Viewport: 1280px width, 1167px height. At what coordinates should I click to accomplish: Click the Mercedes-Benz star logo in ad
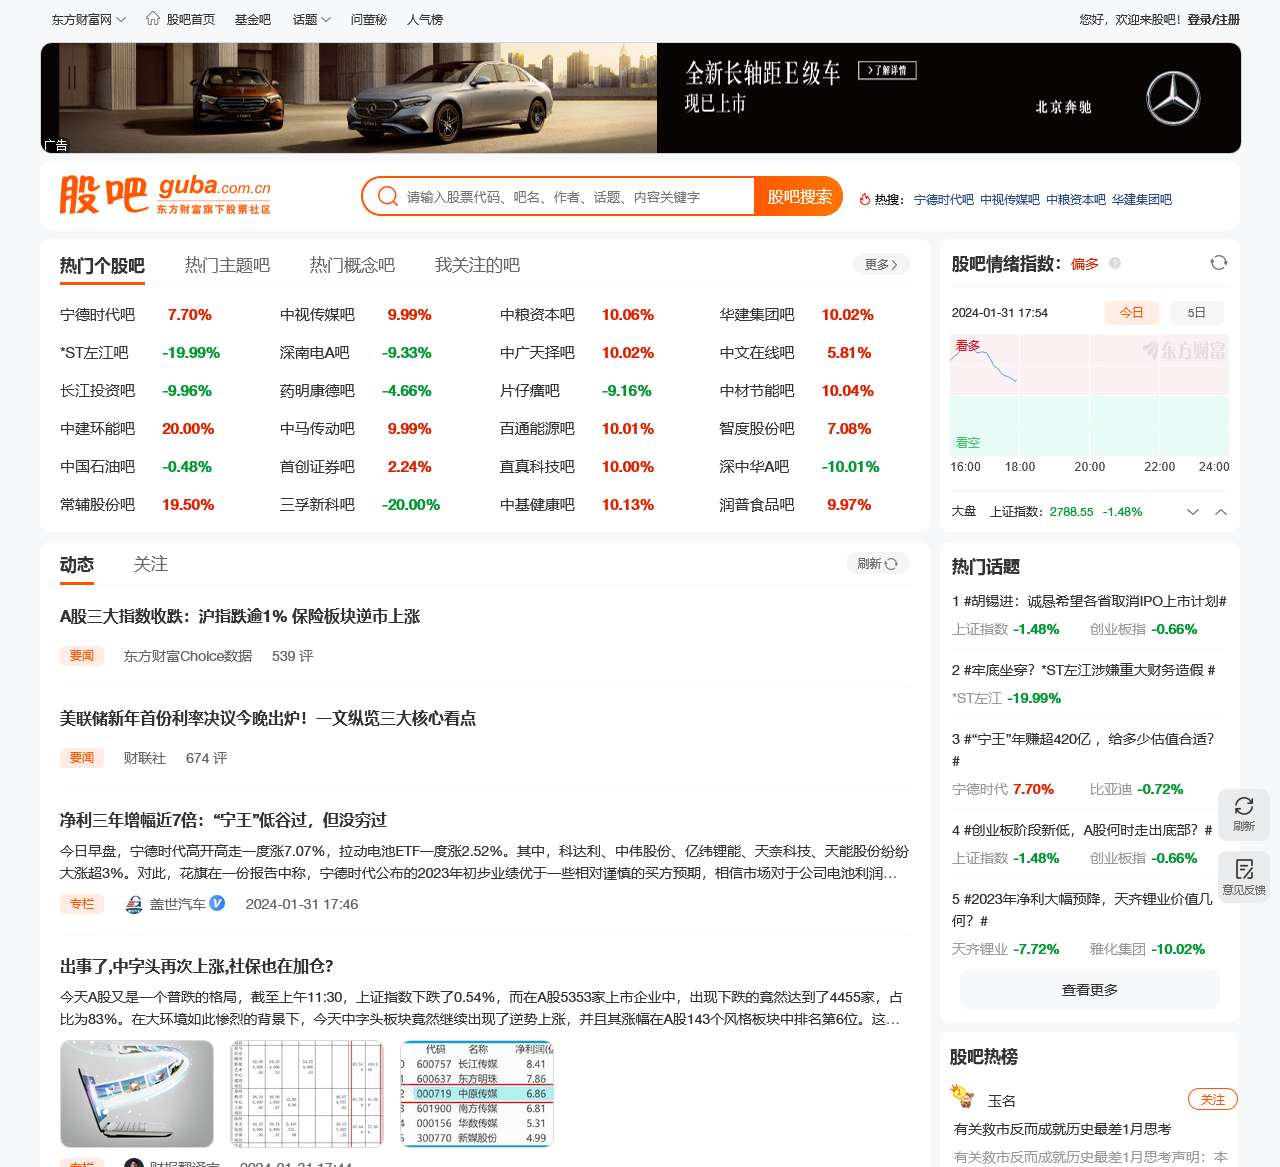1172,98
